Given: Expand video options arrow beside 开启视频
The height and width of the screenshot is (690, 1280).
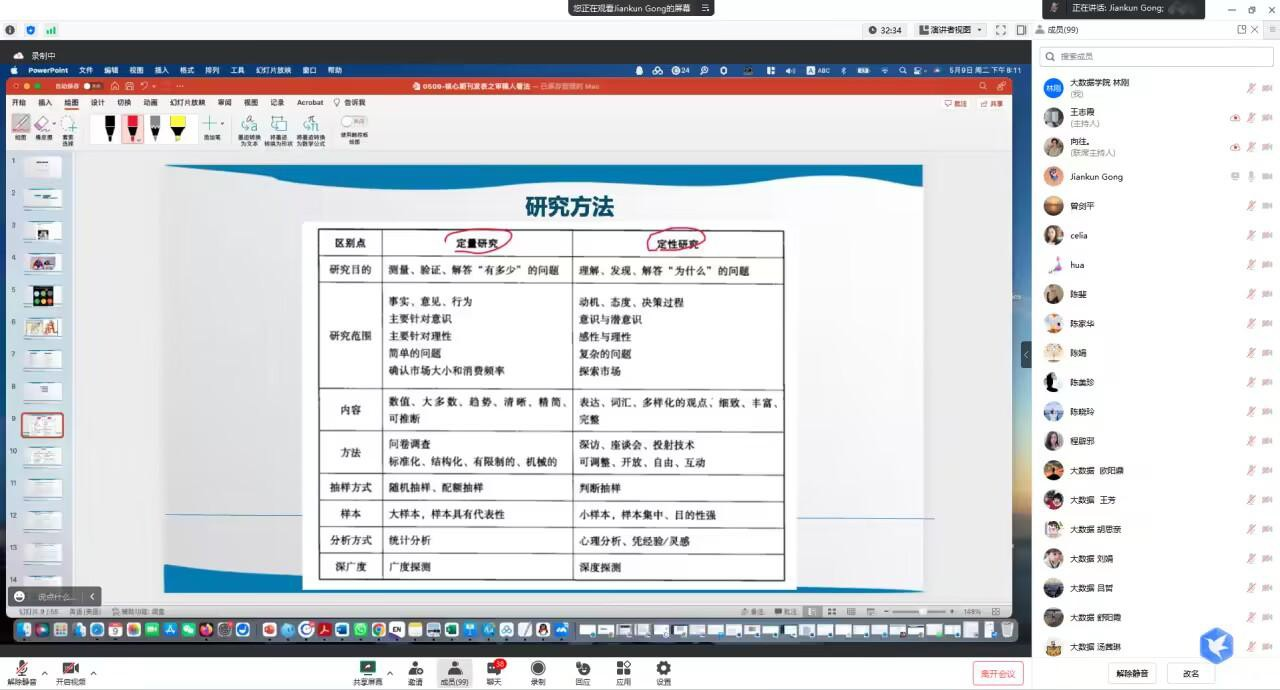Looking at the screenshot, I should coord(94,672).
